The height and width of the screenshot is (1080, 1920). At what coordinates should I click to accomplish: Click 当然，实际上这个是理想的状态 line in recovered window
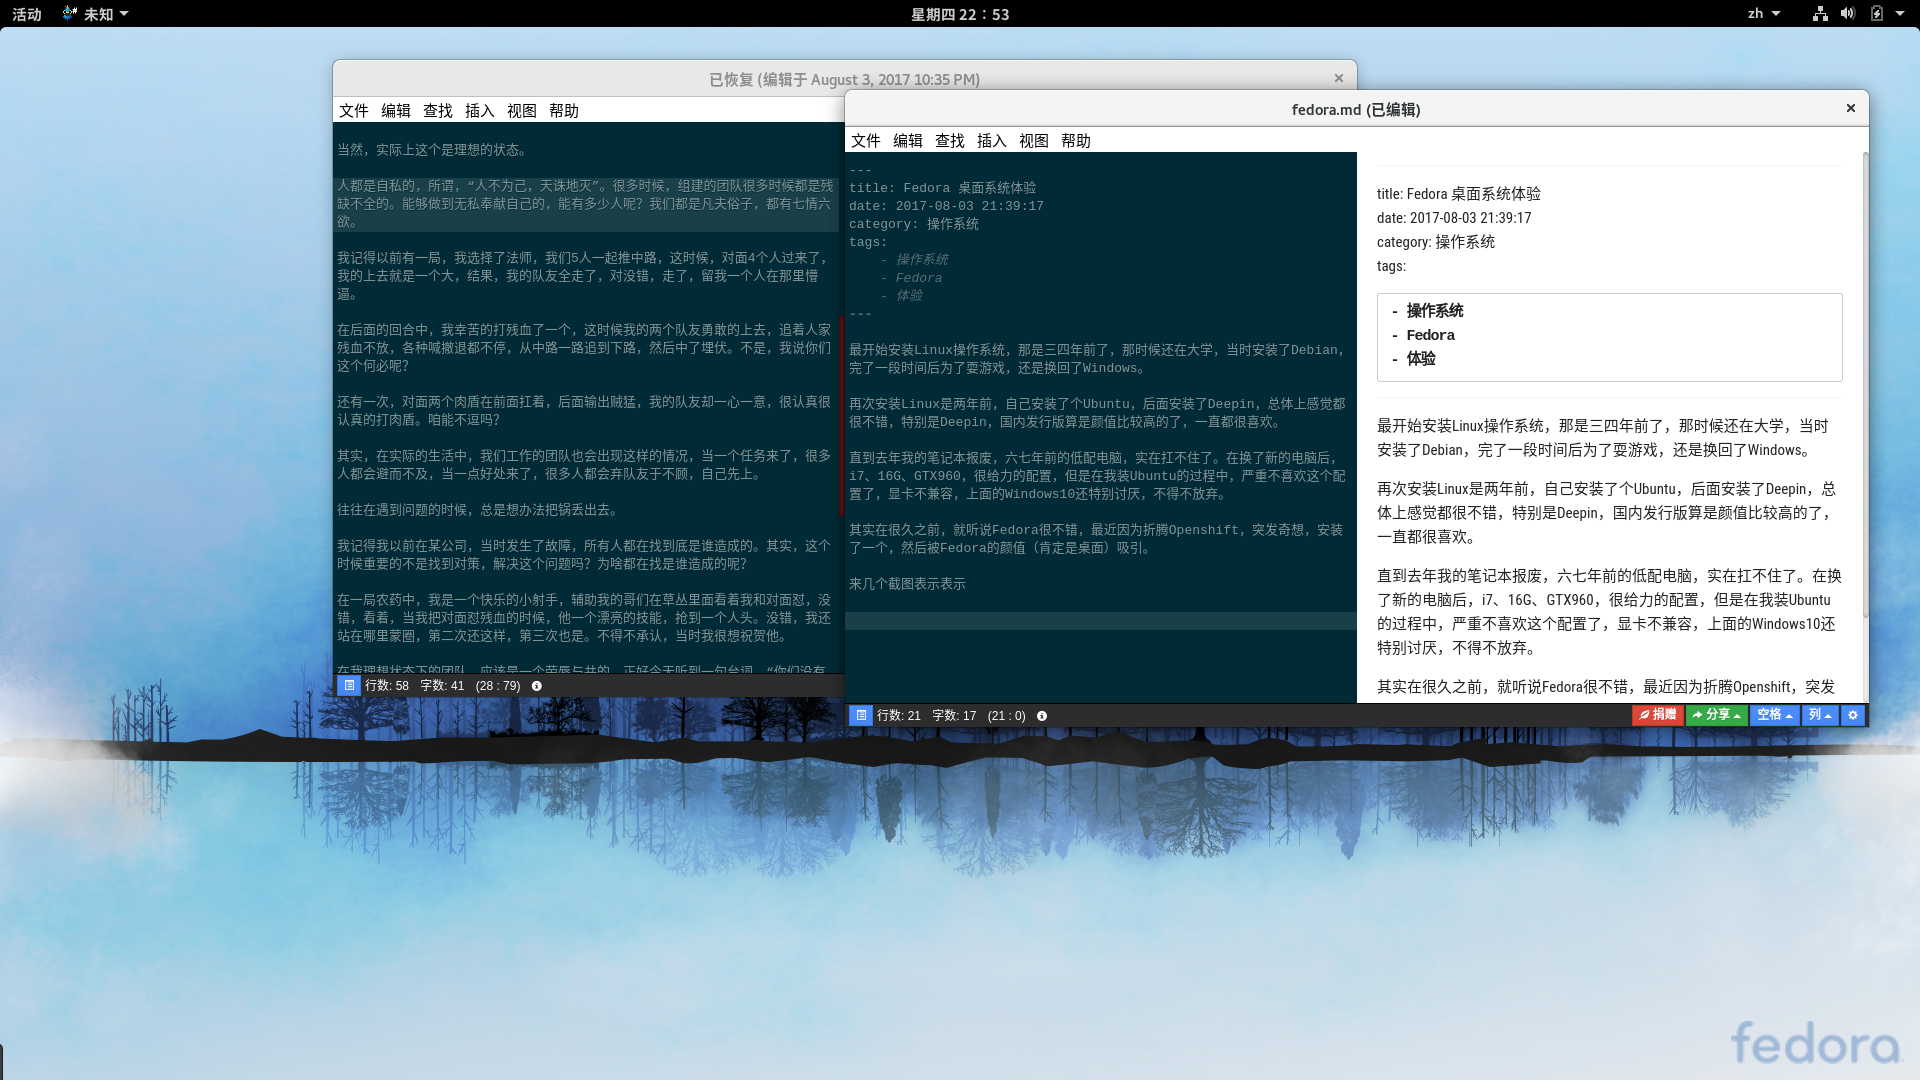tap(432, 150)
